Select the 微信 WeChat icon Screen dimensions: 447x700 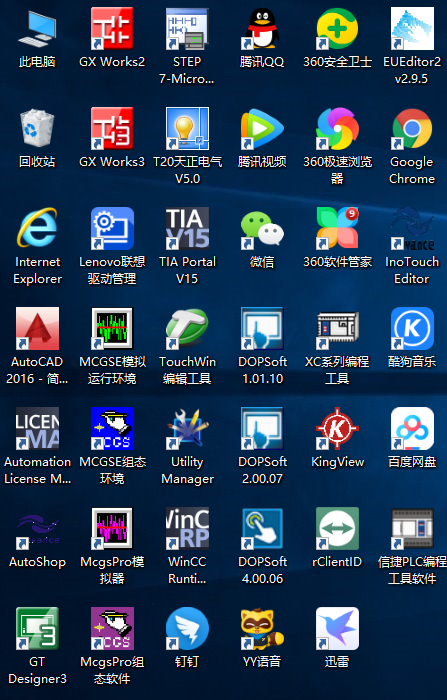(262, 229)
